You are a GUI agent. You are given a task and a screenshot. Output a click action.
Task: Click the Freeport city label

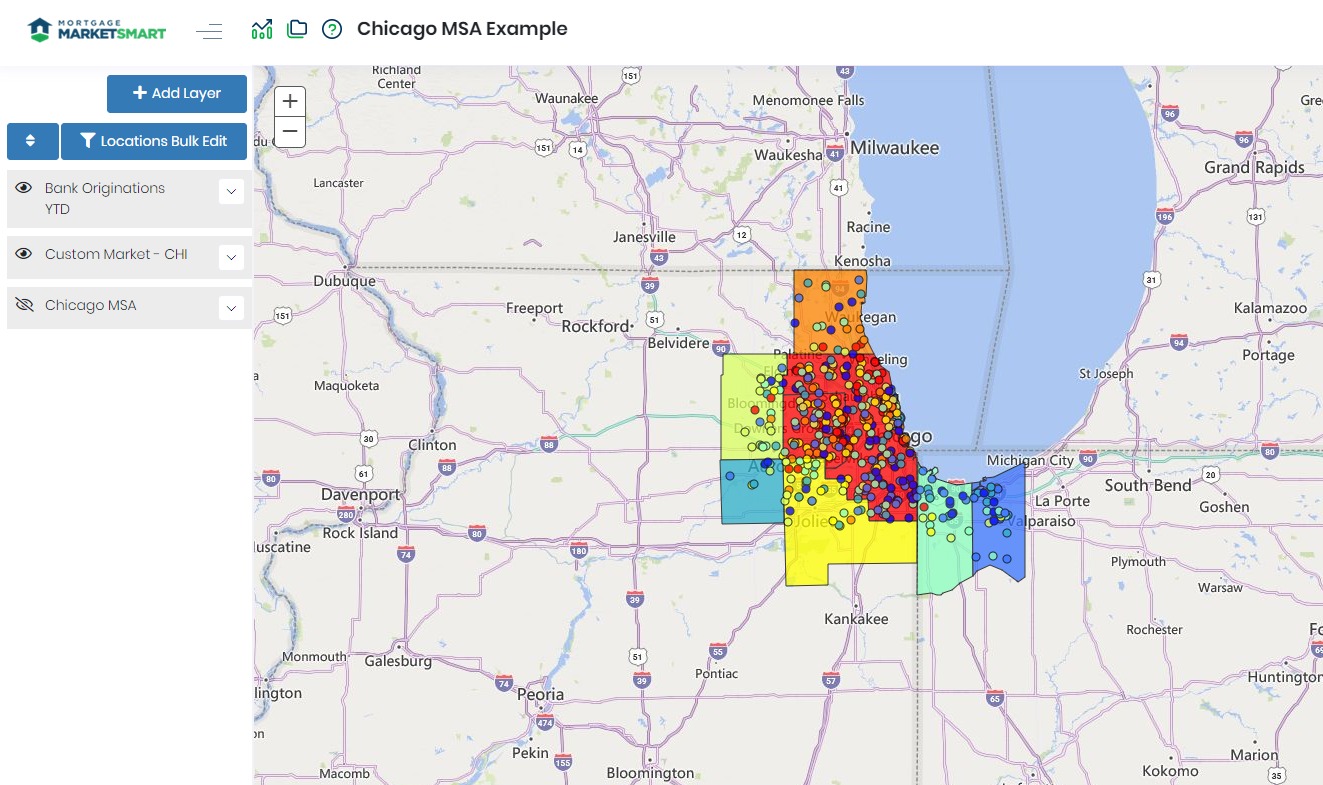tap(535, 308)
